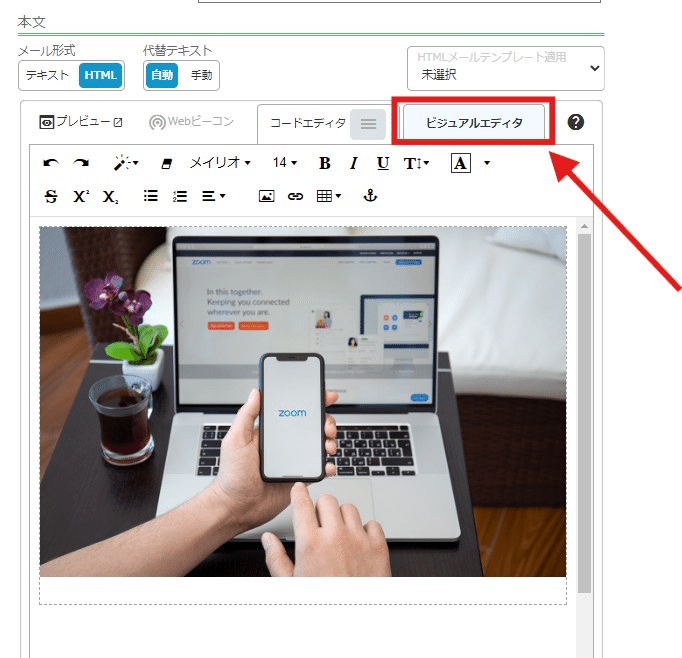This screenshot has height=658, width=682.
Task: Open editor help question mark
Action: pos(576,122)
